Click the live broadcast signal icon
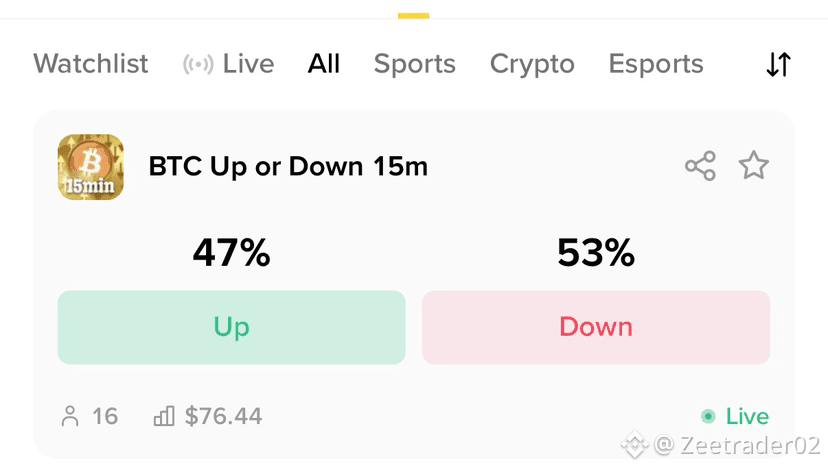828x470 pixels. pyautogui.click(x=198, y=64)
